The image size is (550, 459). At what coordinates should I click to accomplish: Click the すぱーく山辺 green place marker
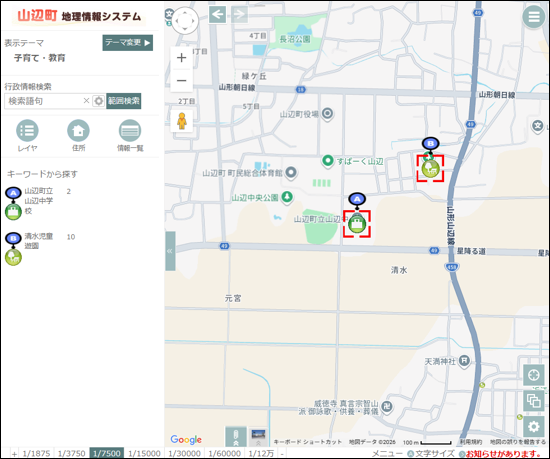pos(328,161)
